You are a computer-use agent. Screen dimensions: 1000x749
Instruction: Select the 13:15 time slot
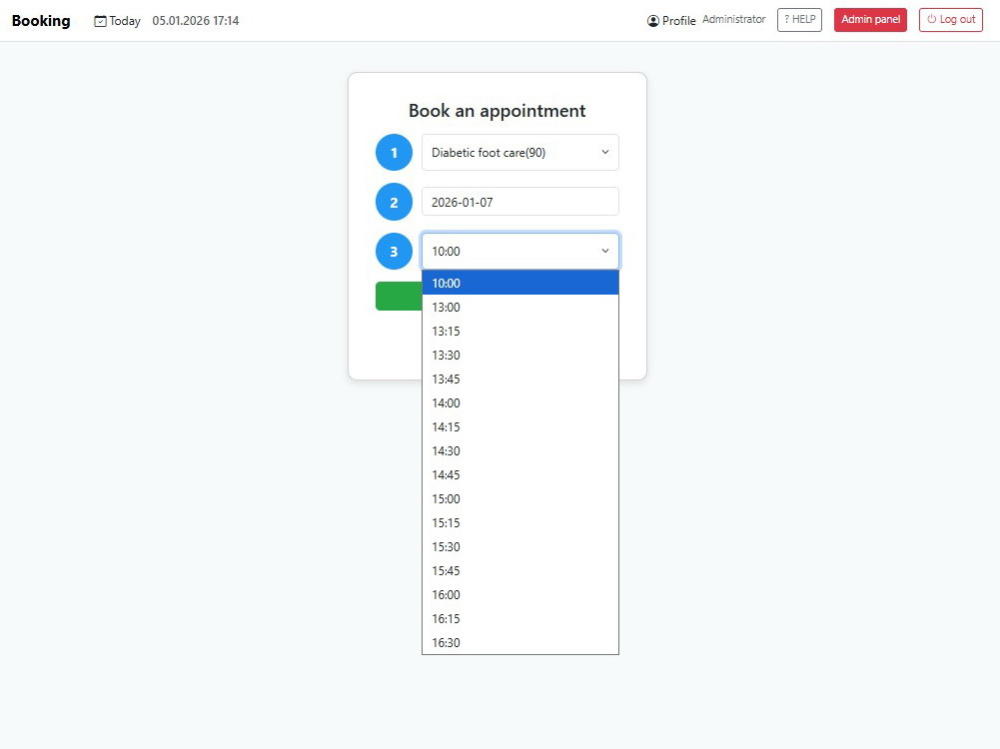coord(520,331)
